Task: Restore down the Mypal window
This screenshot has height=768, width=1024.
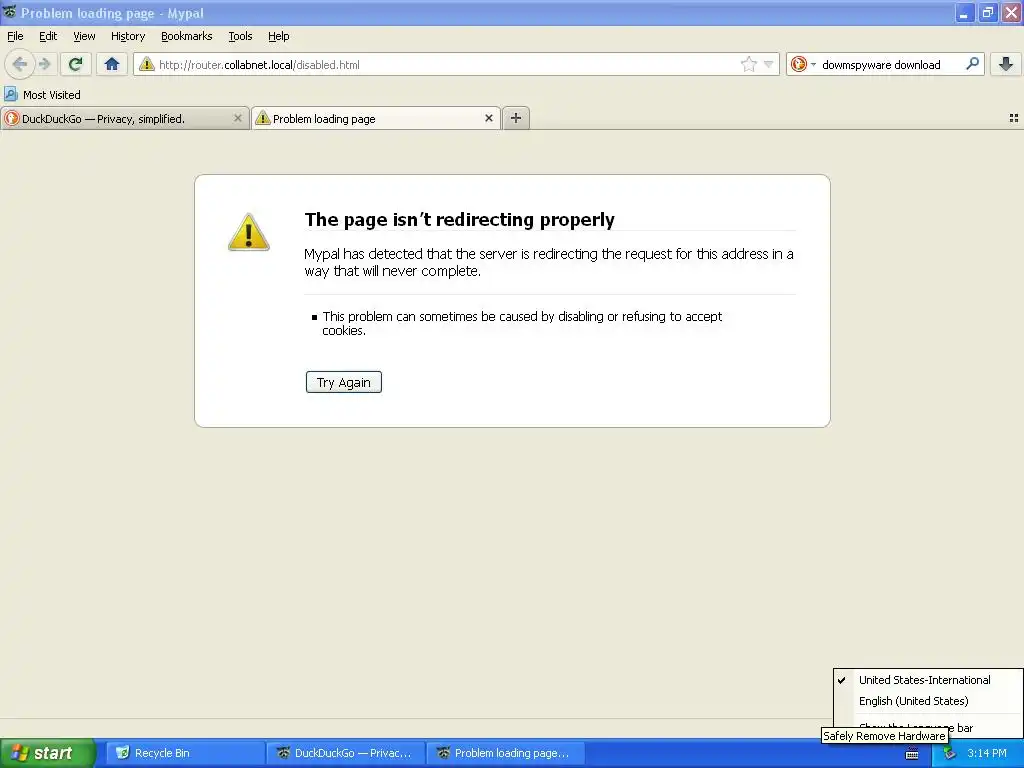Action: pyautogui.click(x=987, y=12)
